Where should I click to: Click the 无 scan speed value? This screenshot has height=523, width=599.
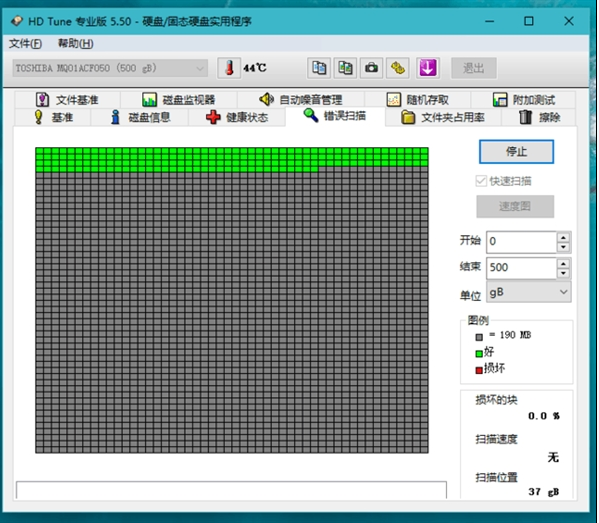[x=553, y=457]
